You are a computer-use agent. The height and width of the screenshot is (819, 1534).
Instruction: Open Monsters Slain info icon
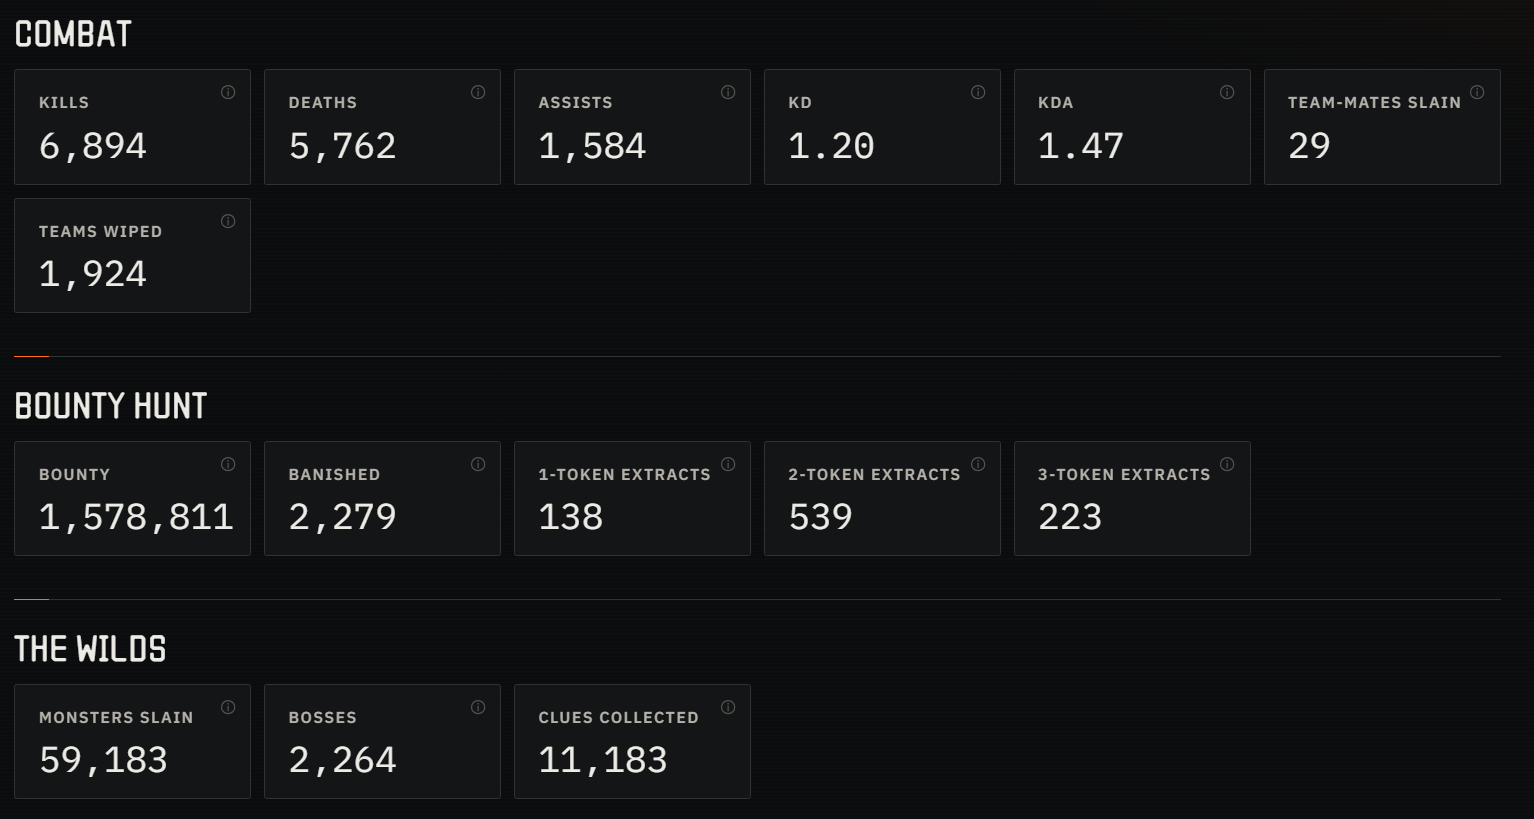(x=228, y=707)
